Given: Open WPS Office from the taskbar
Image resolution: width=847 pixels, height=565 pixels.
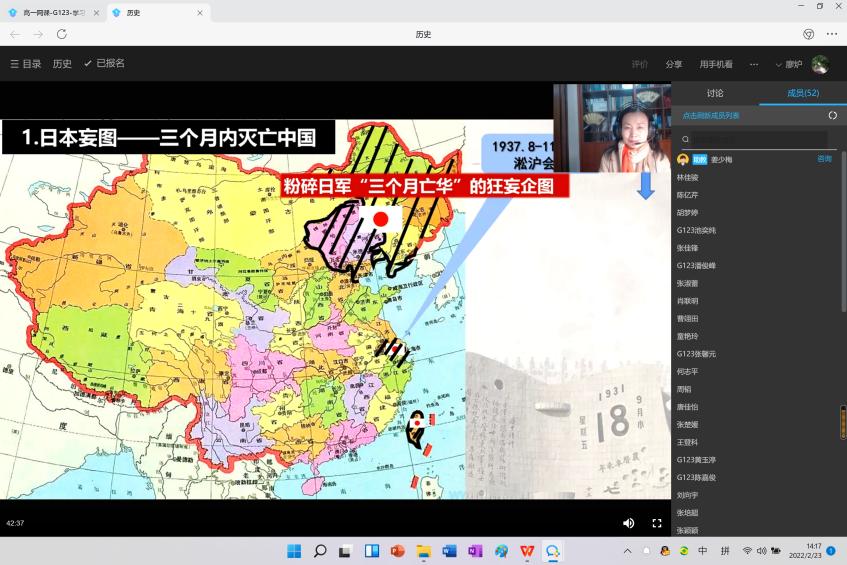Looking at the screenshot, I should [526, 551].
